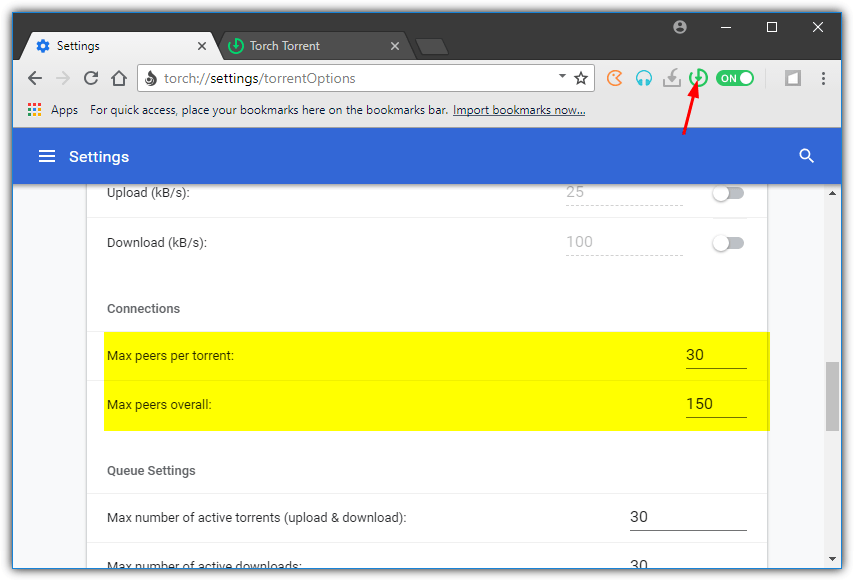The height and width of the screenshot is (580, 854).
Task: Close the Settings tab
Action: point(202,46)
